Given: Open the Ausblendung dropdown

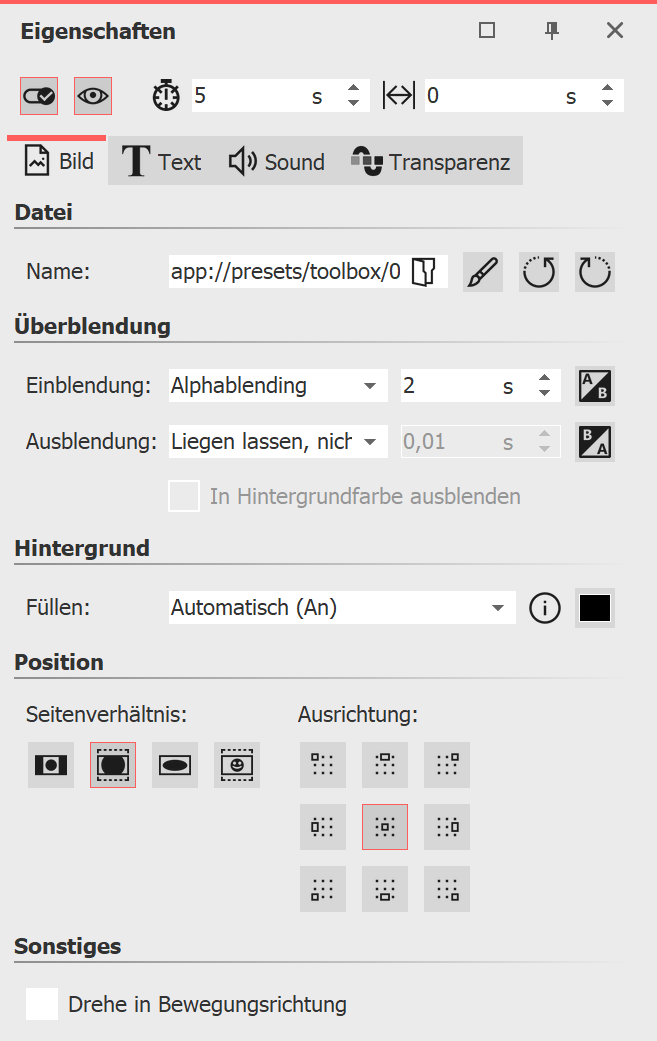Looking at the screenshot, I should 277,441.
